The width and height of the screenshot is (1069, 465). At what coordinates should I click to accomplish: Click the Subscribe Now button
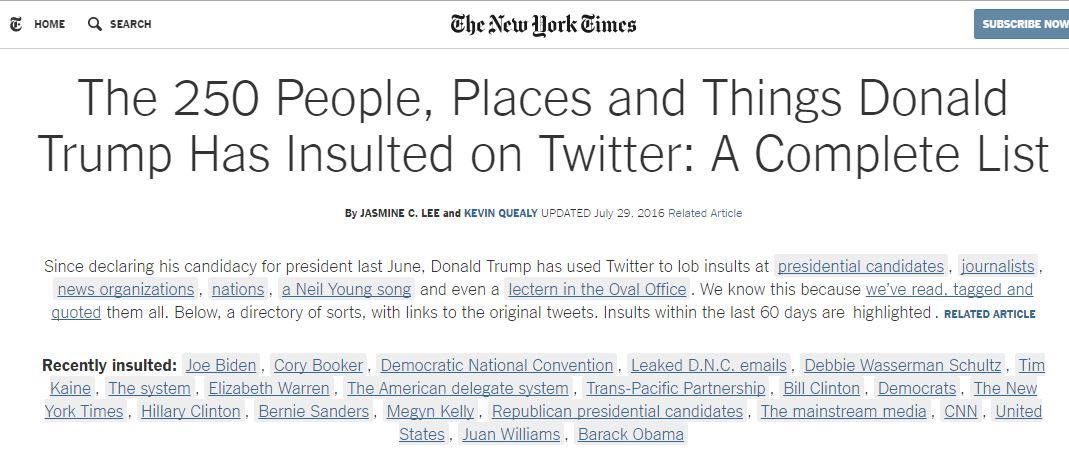click(x=1022, y=24)
